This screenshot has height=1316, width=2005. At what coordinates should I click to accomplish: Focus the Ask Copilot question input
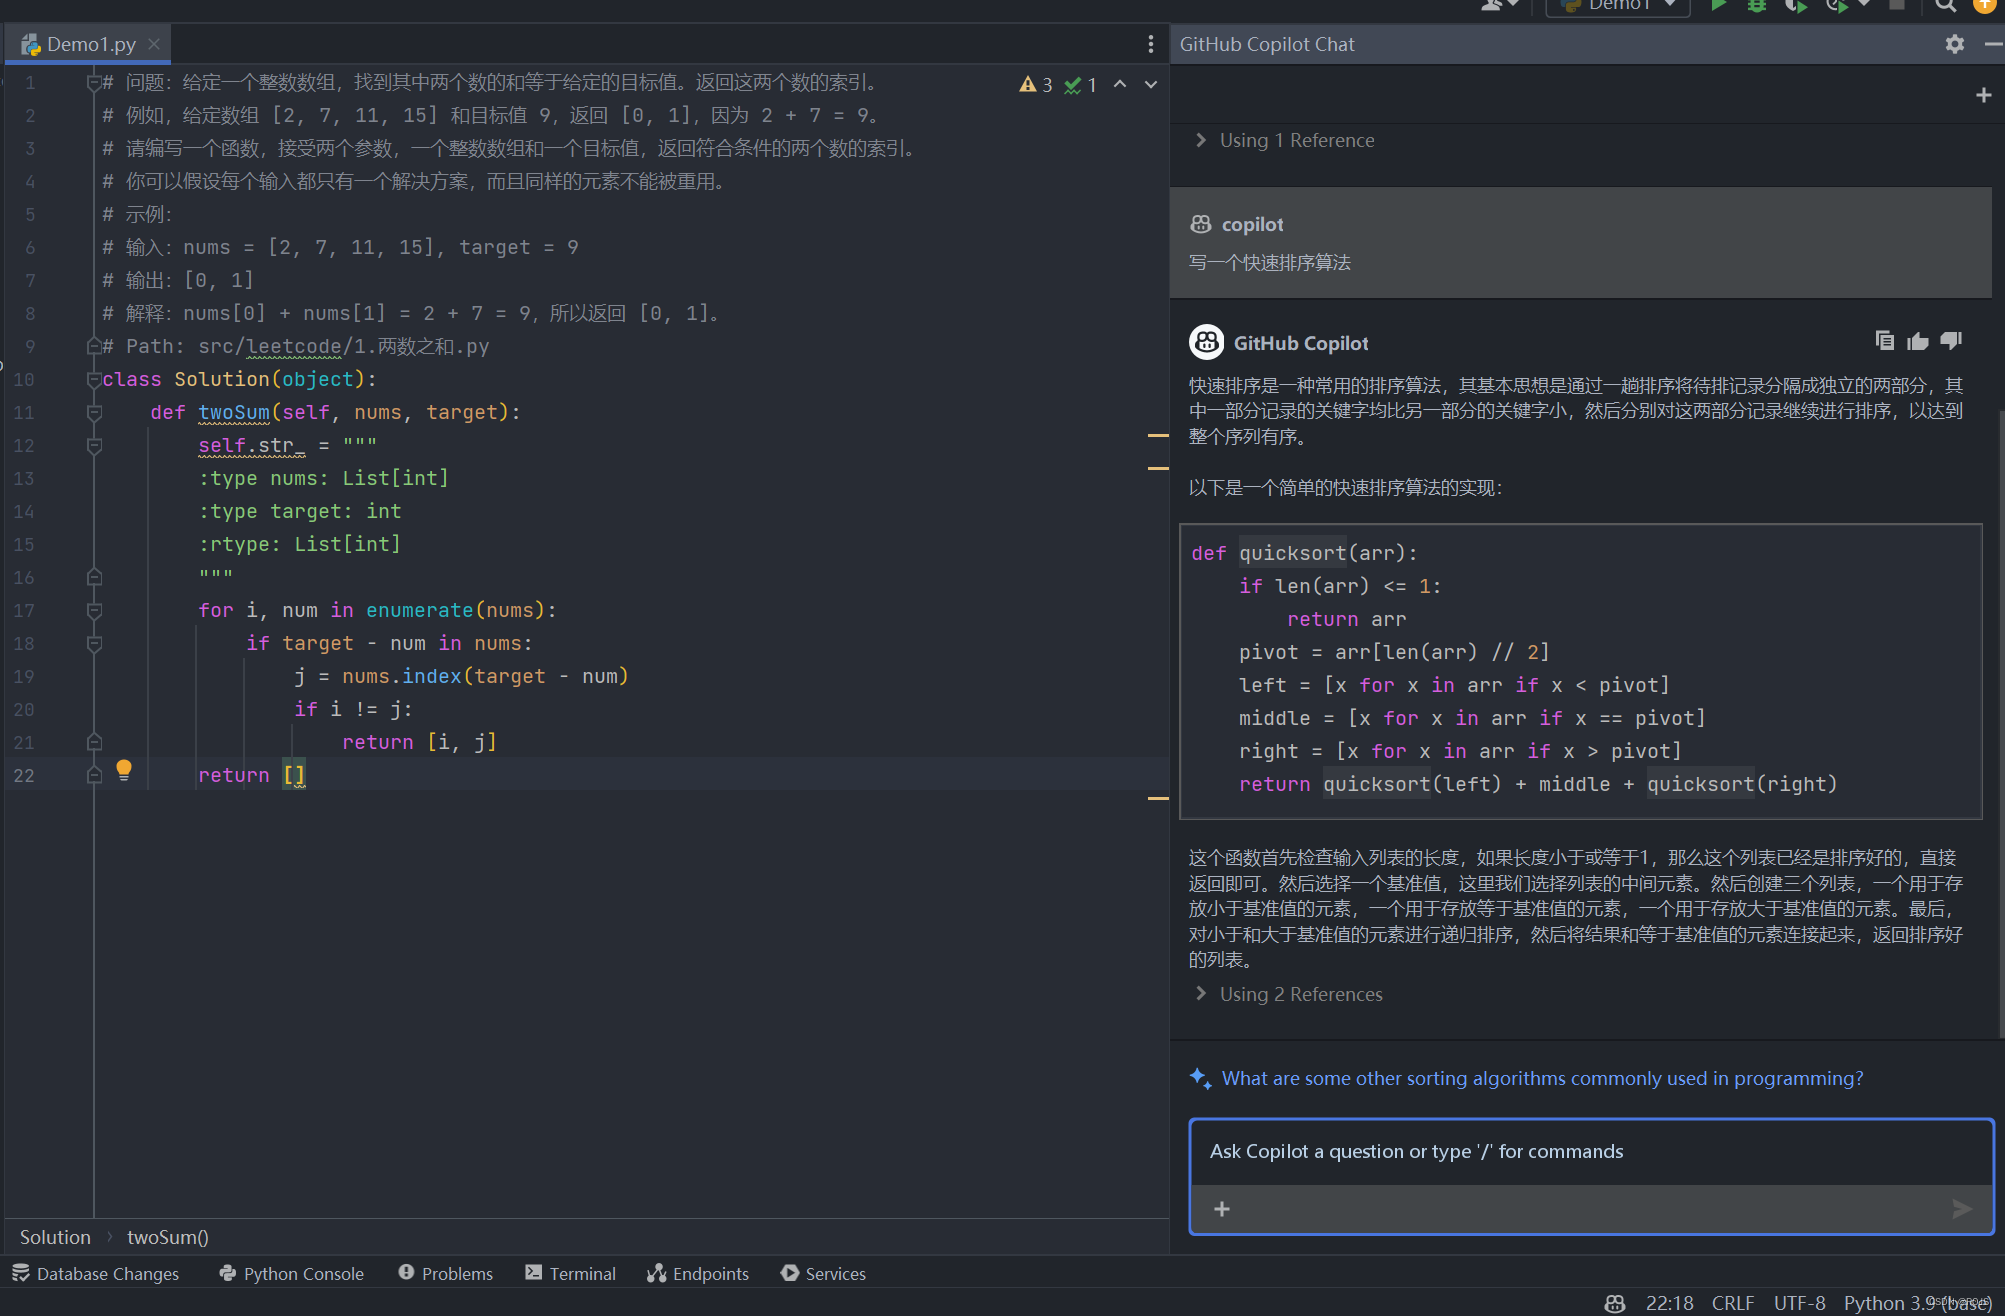coord(1590,1152)
